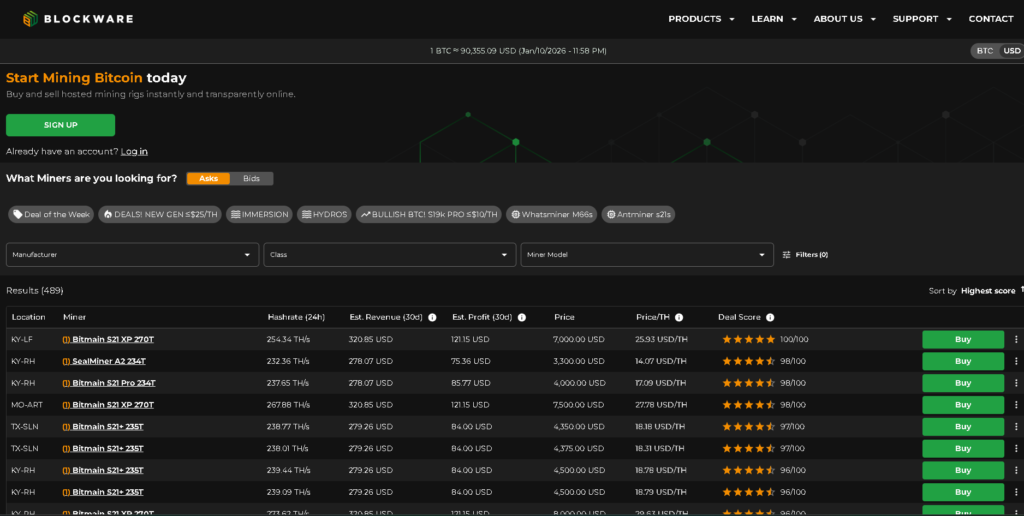Buy the S21+ 235T priced 4,375.00 USD

point(963,449)
